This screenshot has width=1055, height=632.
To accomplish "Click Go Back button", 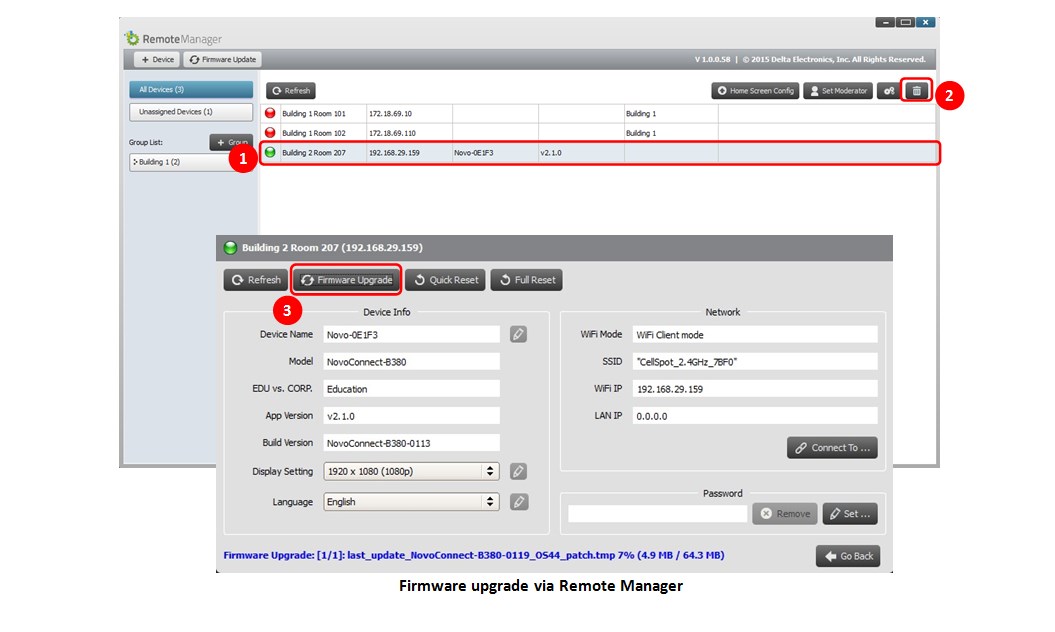I will tap(848, 556).
